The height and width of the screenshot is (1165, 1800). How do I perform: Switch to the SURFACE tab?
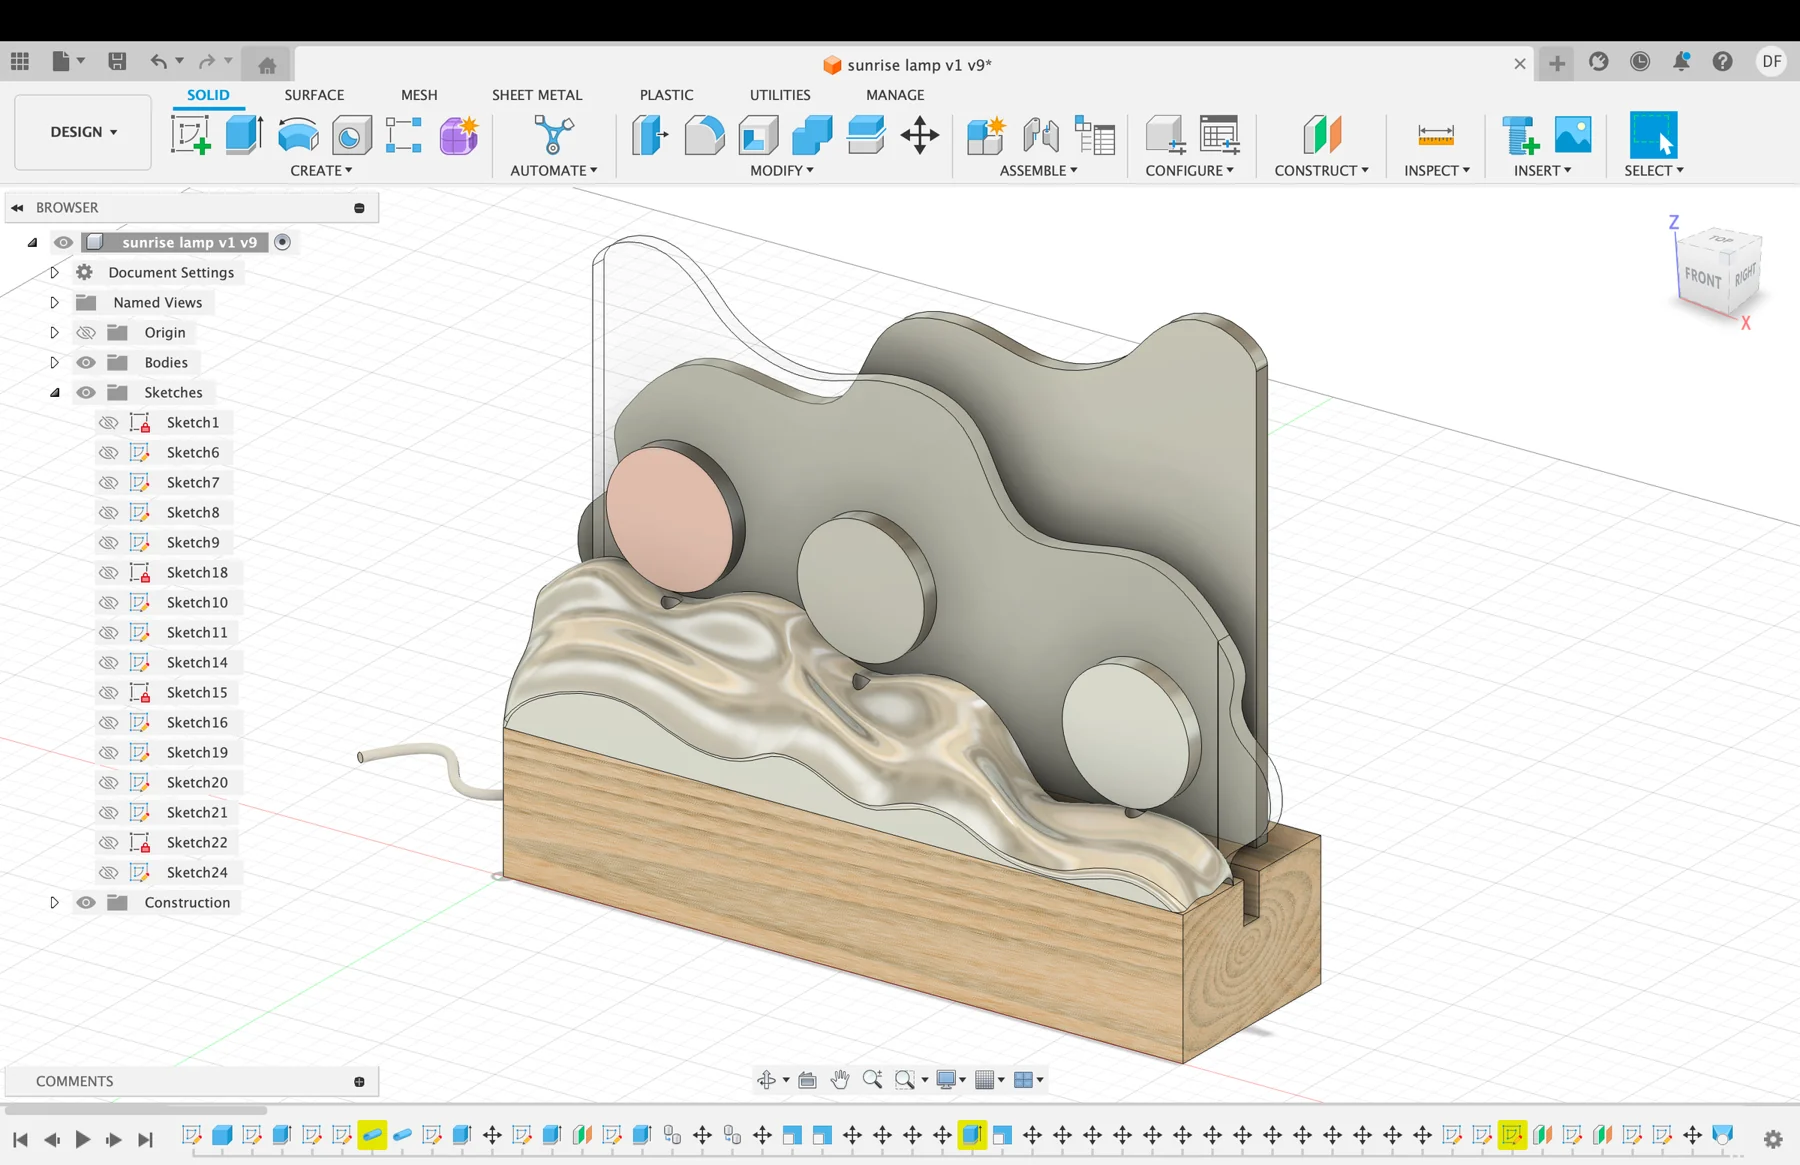pos(314,95)
